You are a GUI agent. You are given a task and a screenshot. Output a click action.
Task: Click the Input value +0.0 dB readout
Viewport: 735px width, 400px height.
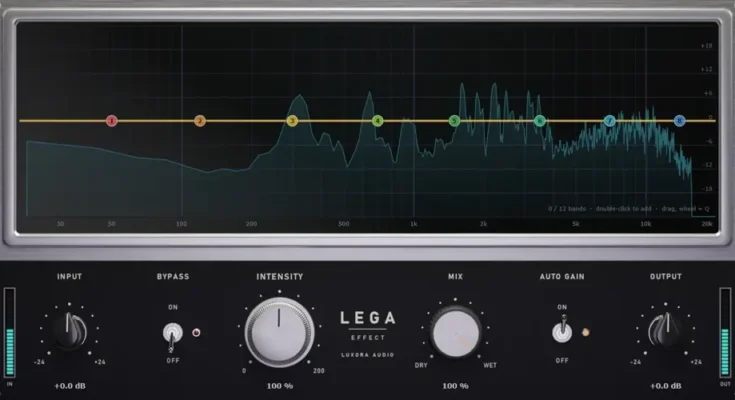point(70,386)
